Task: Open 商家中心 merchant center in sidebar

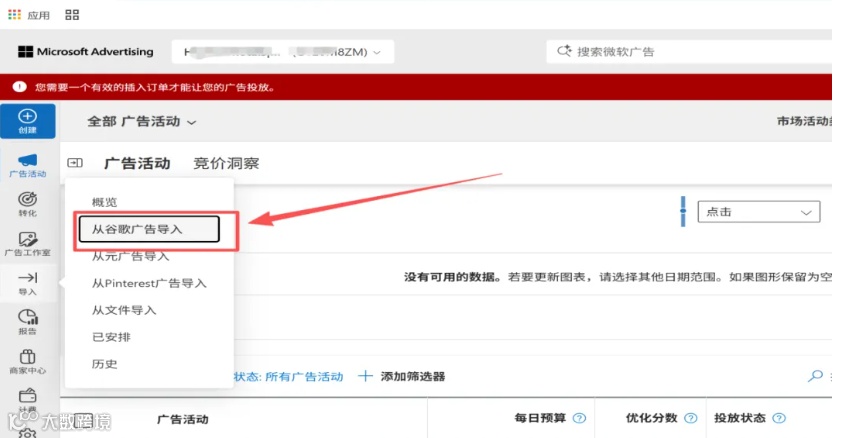Action: coord(28,362)
